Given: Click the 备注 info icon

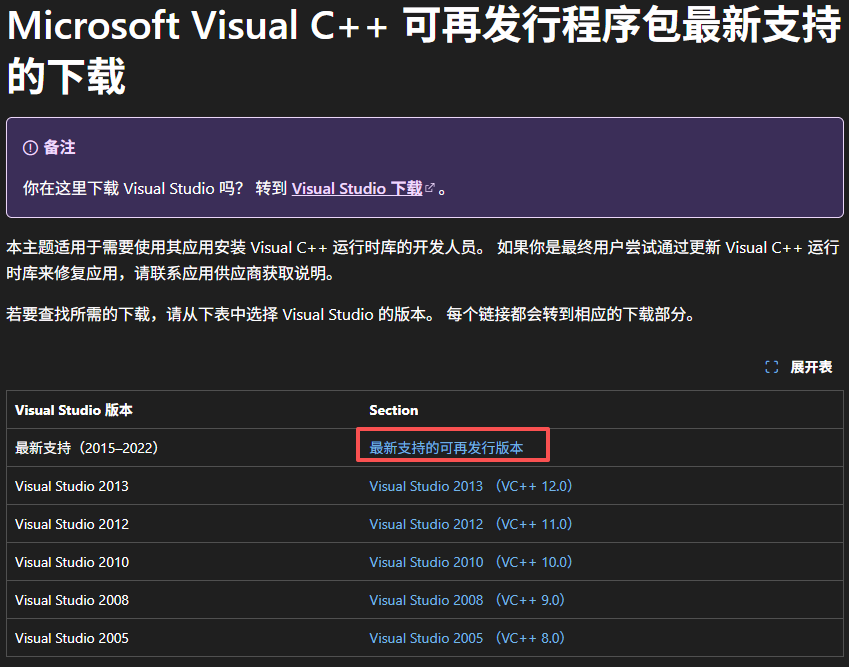Looking at the screenshot, I should click(30, 147).
